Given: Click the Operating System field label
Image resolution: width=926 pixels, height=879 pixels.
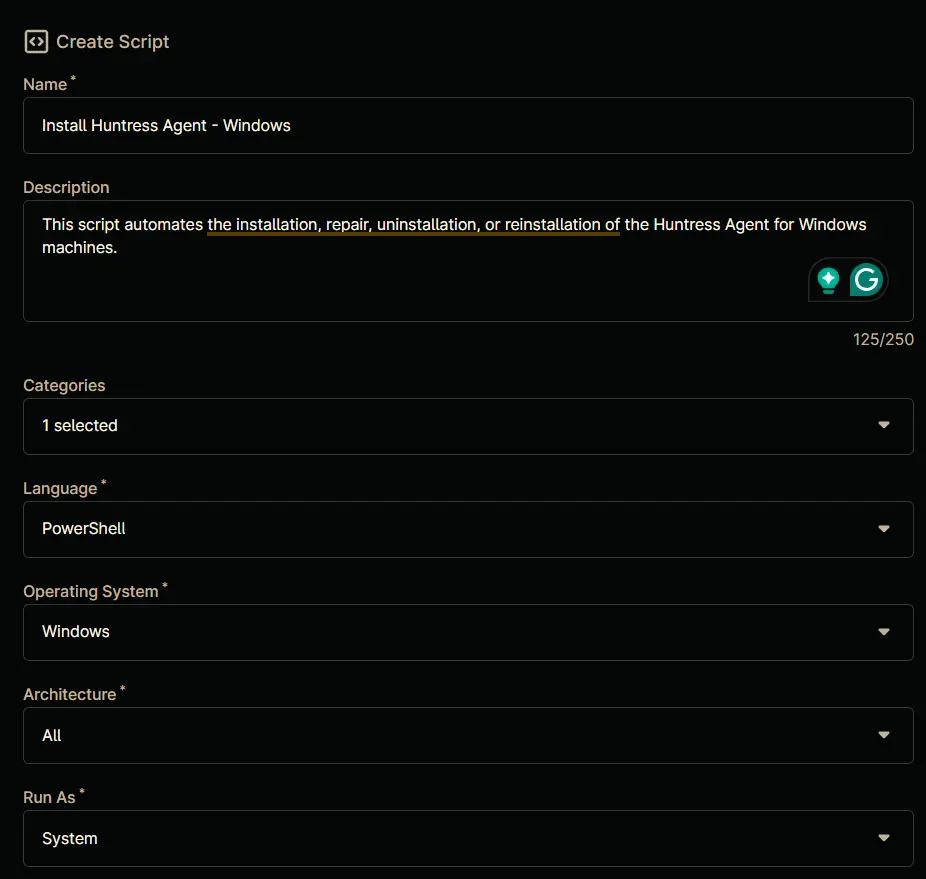Looking at the screenshot, I should pos(91,591).
